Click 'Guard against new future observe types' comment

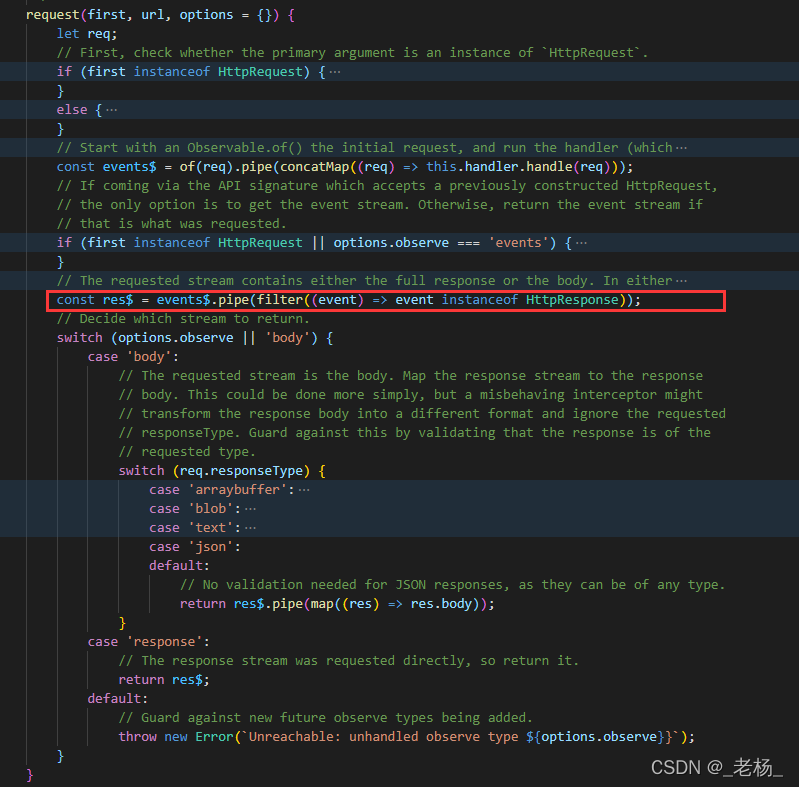[x=326, y=718]
